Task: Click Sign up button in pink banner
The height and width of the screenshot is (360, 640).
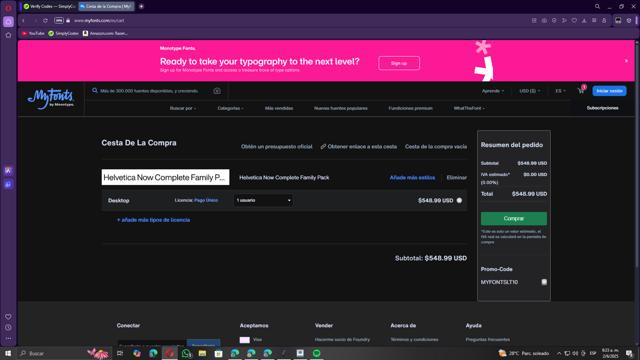Action: click(x=399, y=63)
